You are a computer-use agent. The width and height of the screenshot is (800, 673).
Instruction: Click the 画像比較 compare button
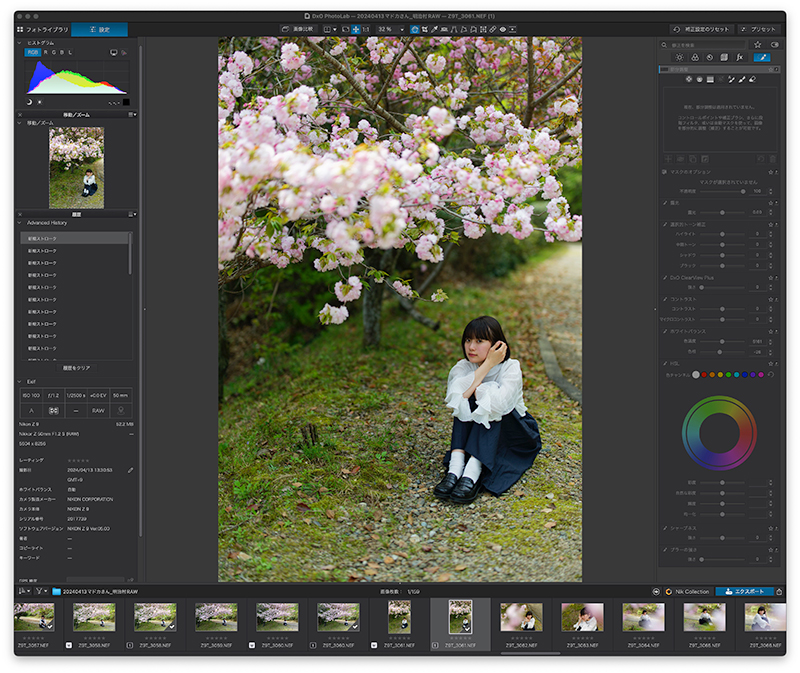click(298, 30)
